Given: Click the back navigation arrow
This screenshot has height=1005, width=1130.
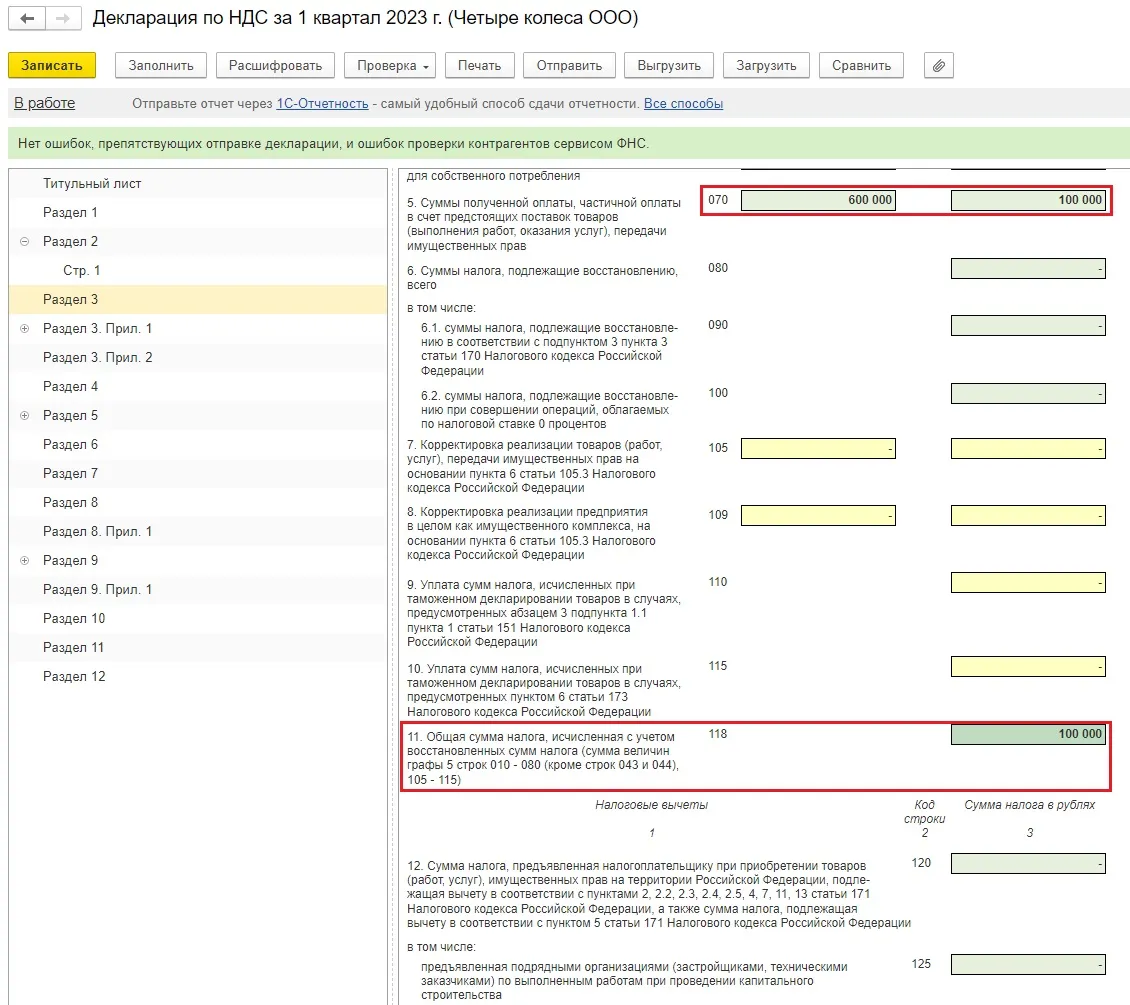Looking at the screenshot, I should coord(27,19).
